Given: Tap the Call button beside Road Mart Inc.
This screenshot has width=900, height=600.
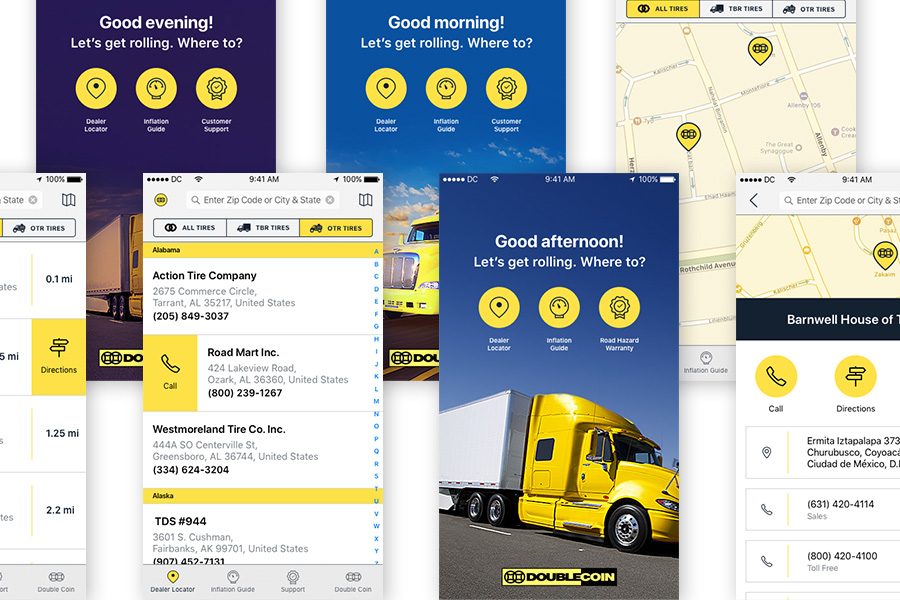Looking at the screenshot, I should coord(170,373).
